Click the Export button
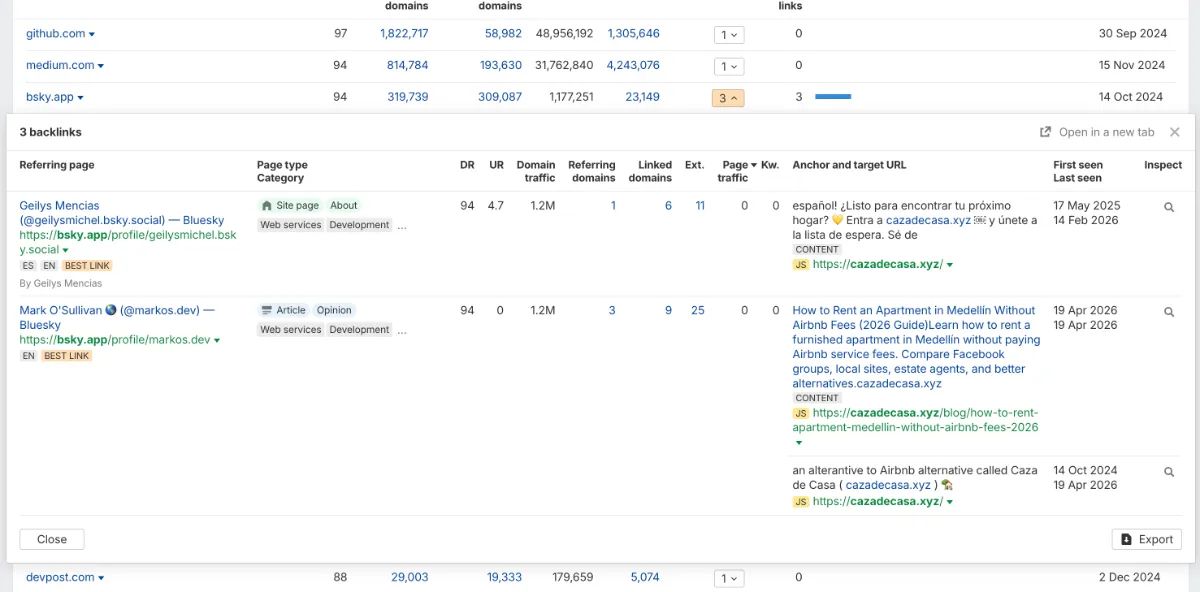This screenshot has width=1200, height=592. pyautogui.click(x=1146, y=539)
